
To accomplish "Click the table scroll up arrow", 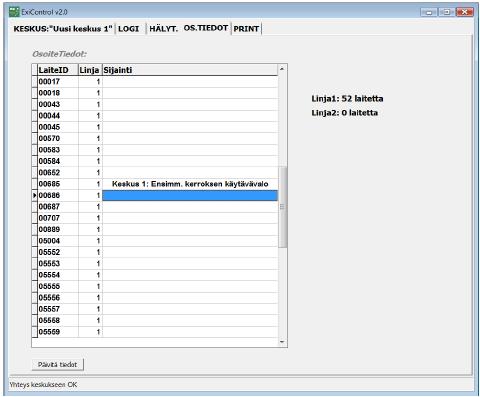I will (282, 69).
